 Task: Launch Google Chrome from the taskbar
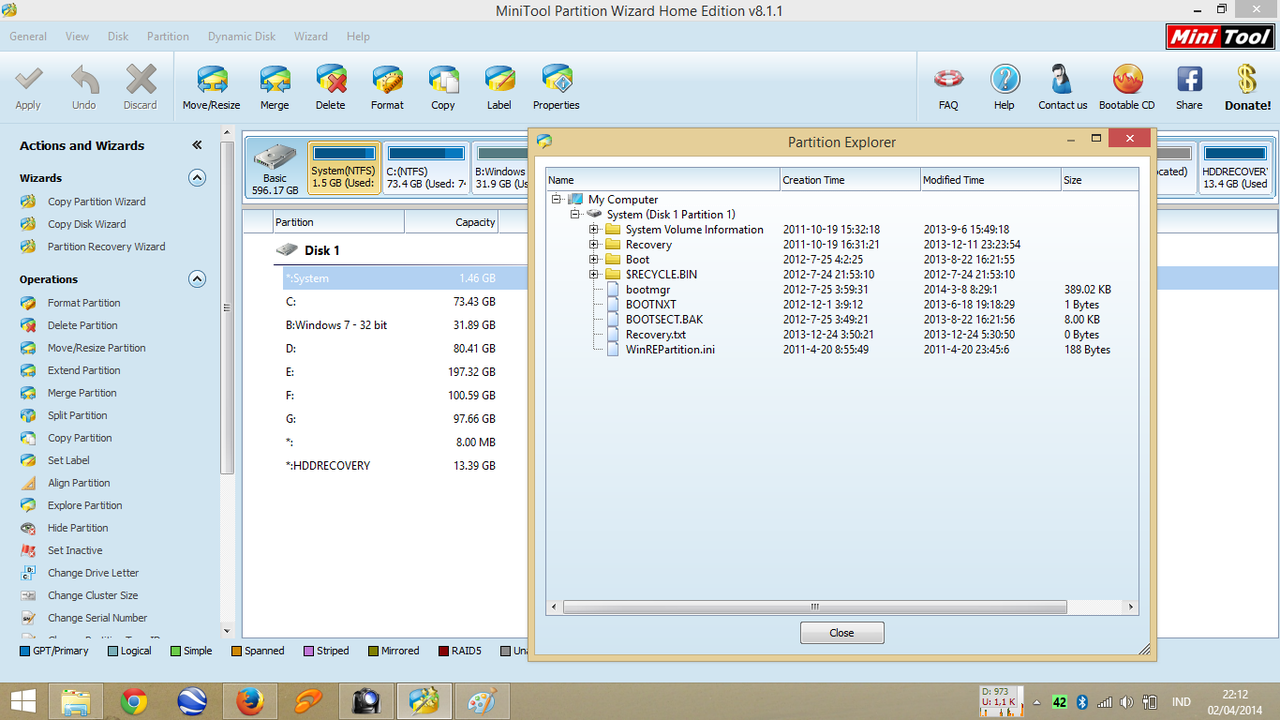click(x=134, y=700)
